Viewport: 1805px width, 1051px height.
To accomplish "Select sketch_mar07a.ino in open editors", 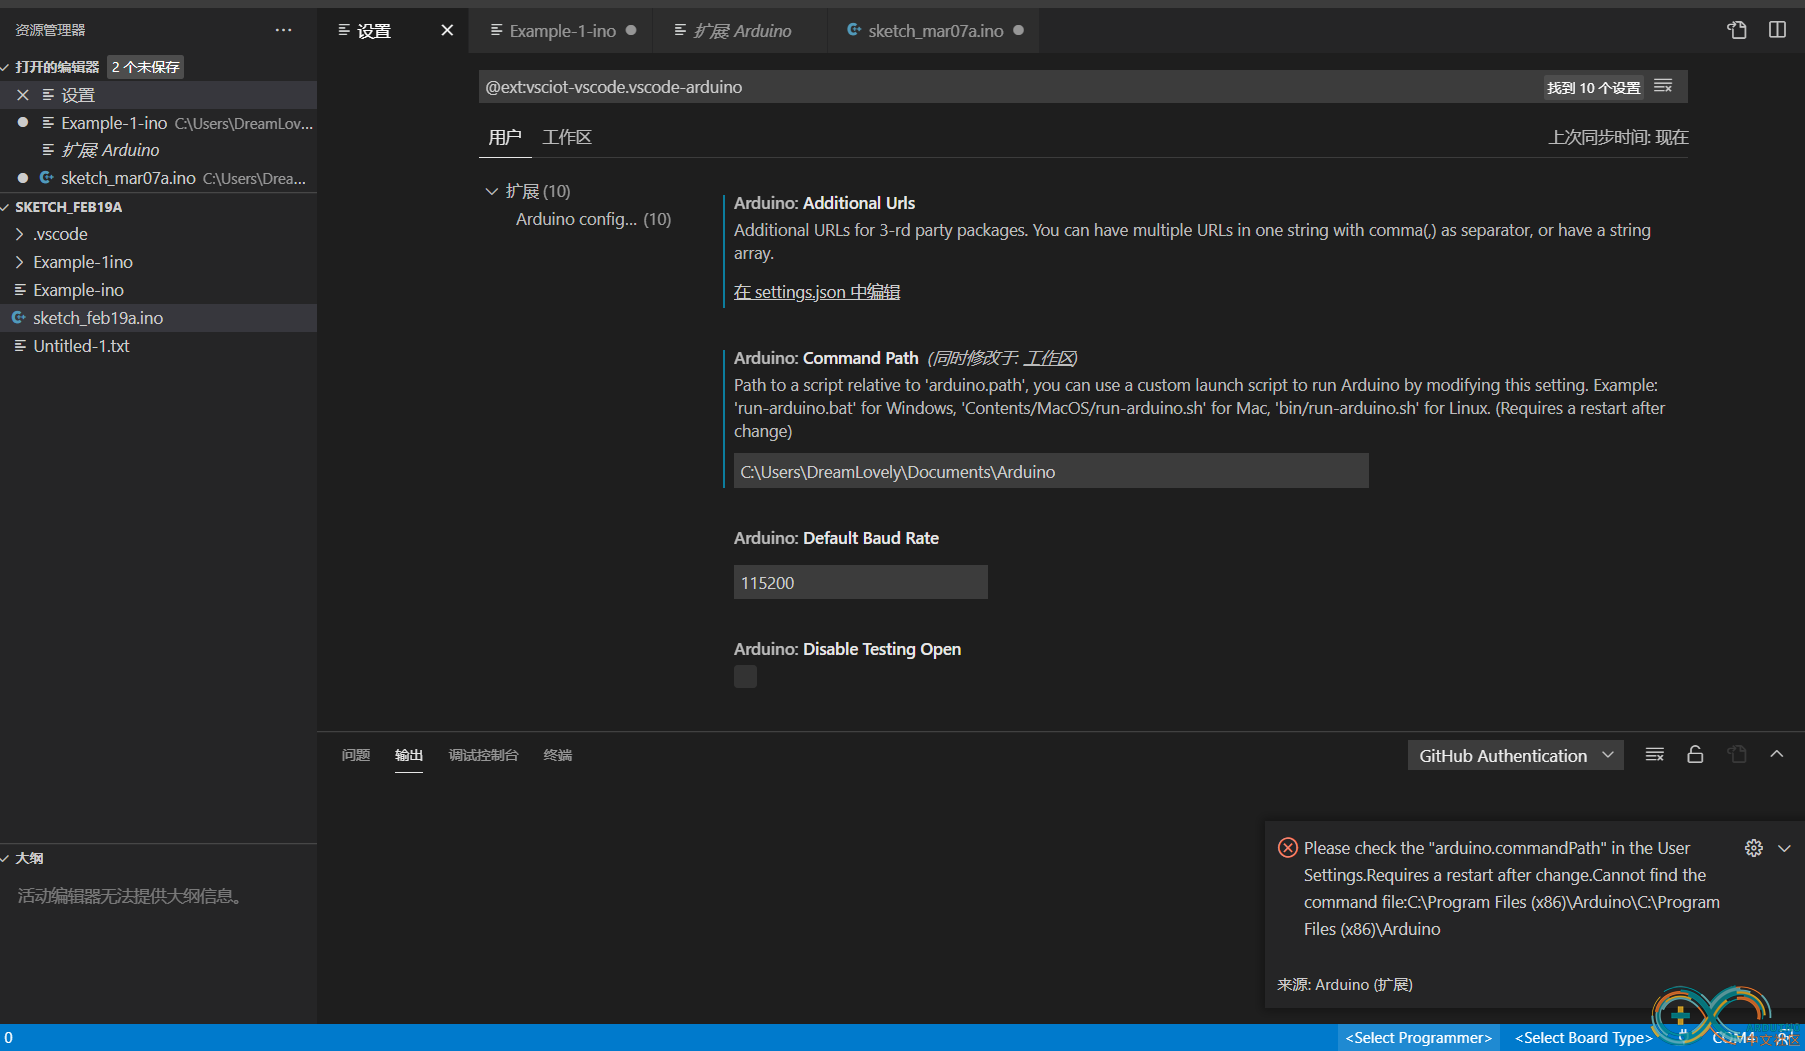I will tap(158, 178).
